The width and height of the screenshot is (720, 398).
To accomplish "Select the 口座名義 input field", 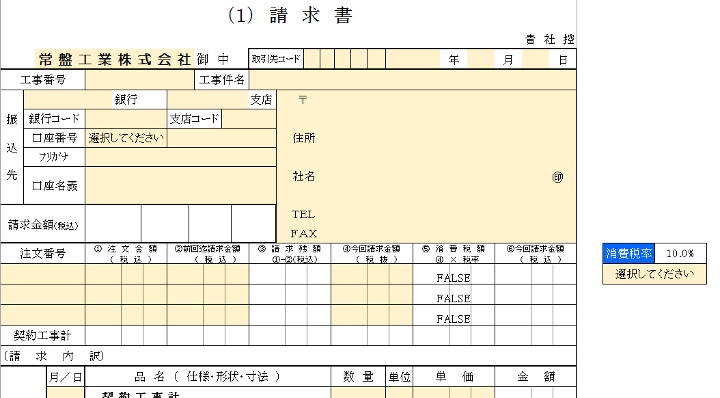I will (x=180, y=185).
